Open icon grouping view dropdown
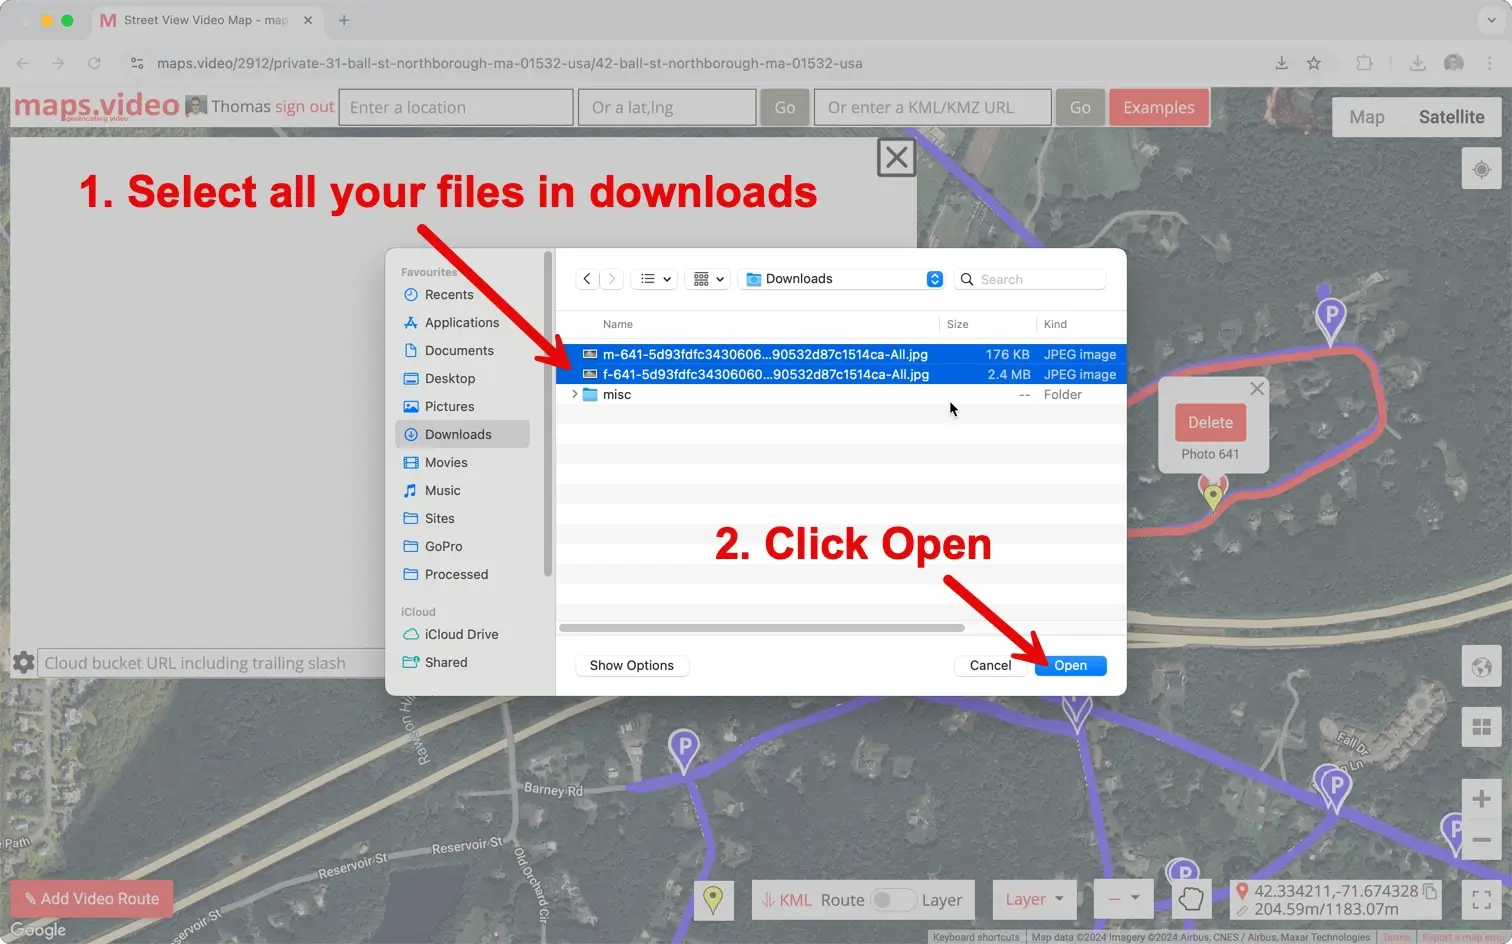The image size is (1512, 944). [708, 279]
